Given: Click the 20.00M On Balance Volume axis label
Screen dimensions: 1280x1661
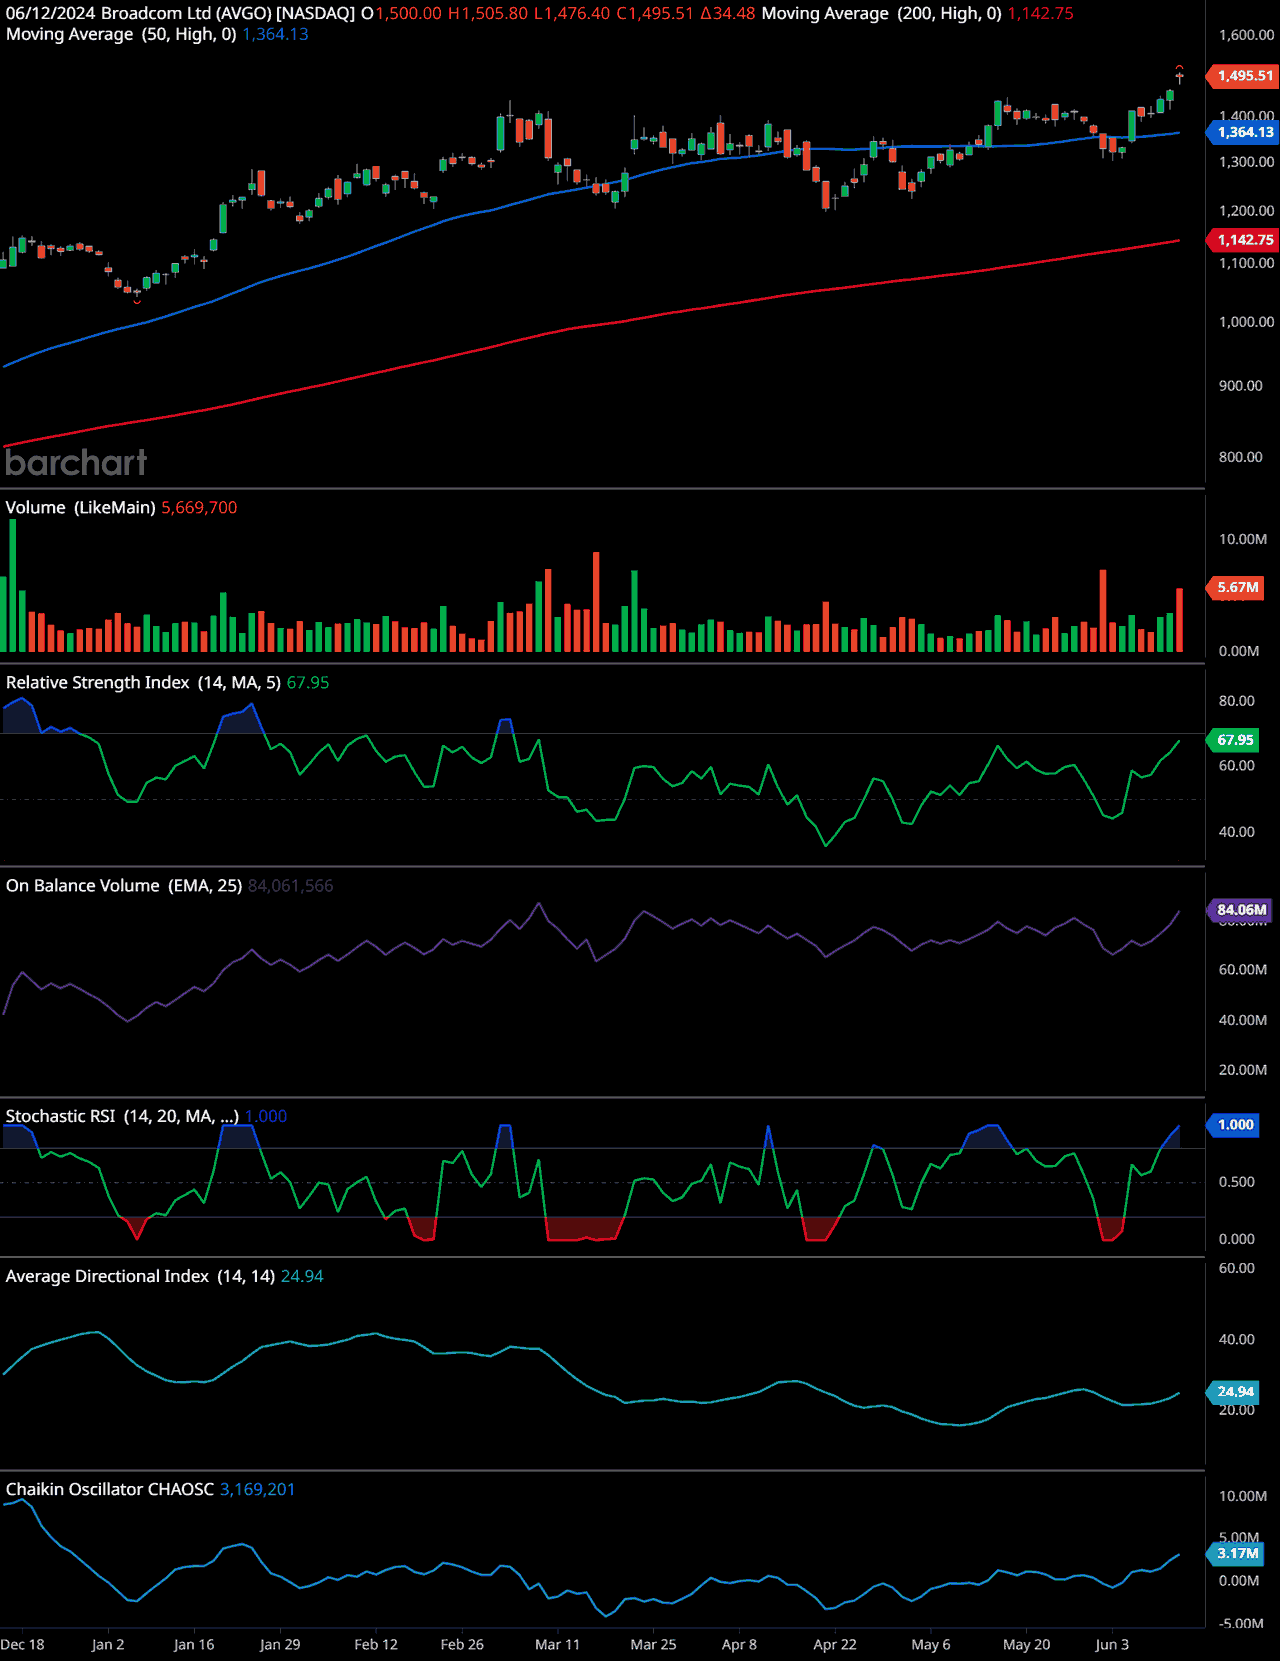Looking at the screenshot, I should point(1243,1070).
